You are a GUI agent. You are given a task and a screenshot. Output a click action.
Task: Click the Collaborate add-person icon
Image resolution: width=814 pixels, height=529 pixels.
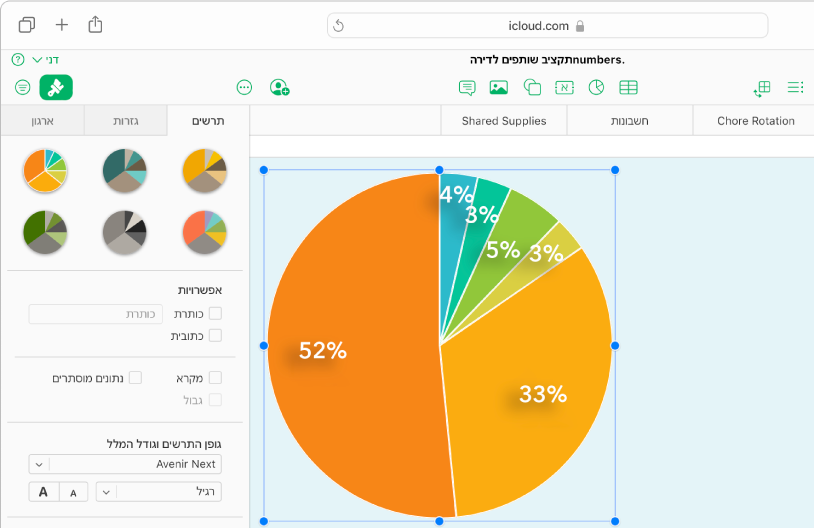(280, 88)
